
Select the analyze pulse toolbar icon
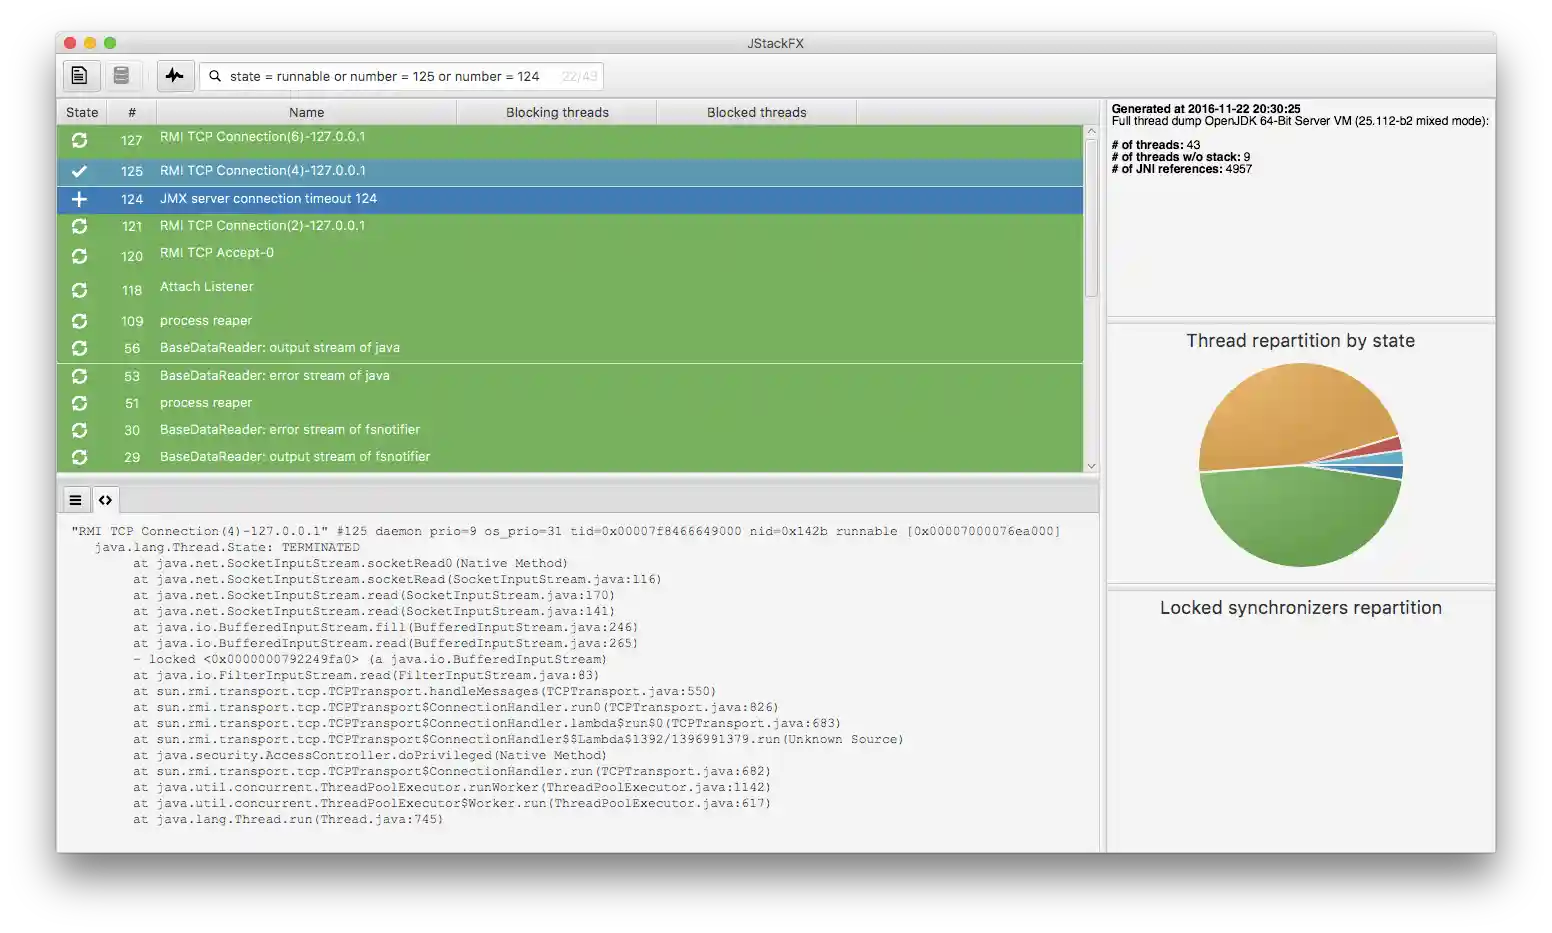point(175,75)
